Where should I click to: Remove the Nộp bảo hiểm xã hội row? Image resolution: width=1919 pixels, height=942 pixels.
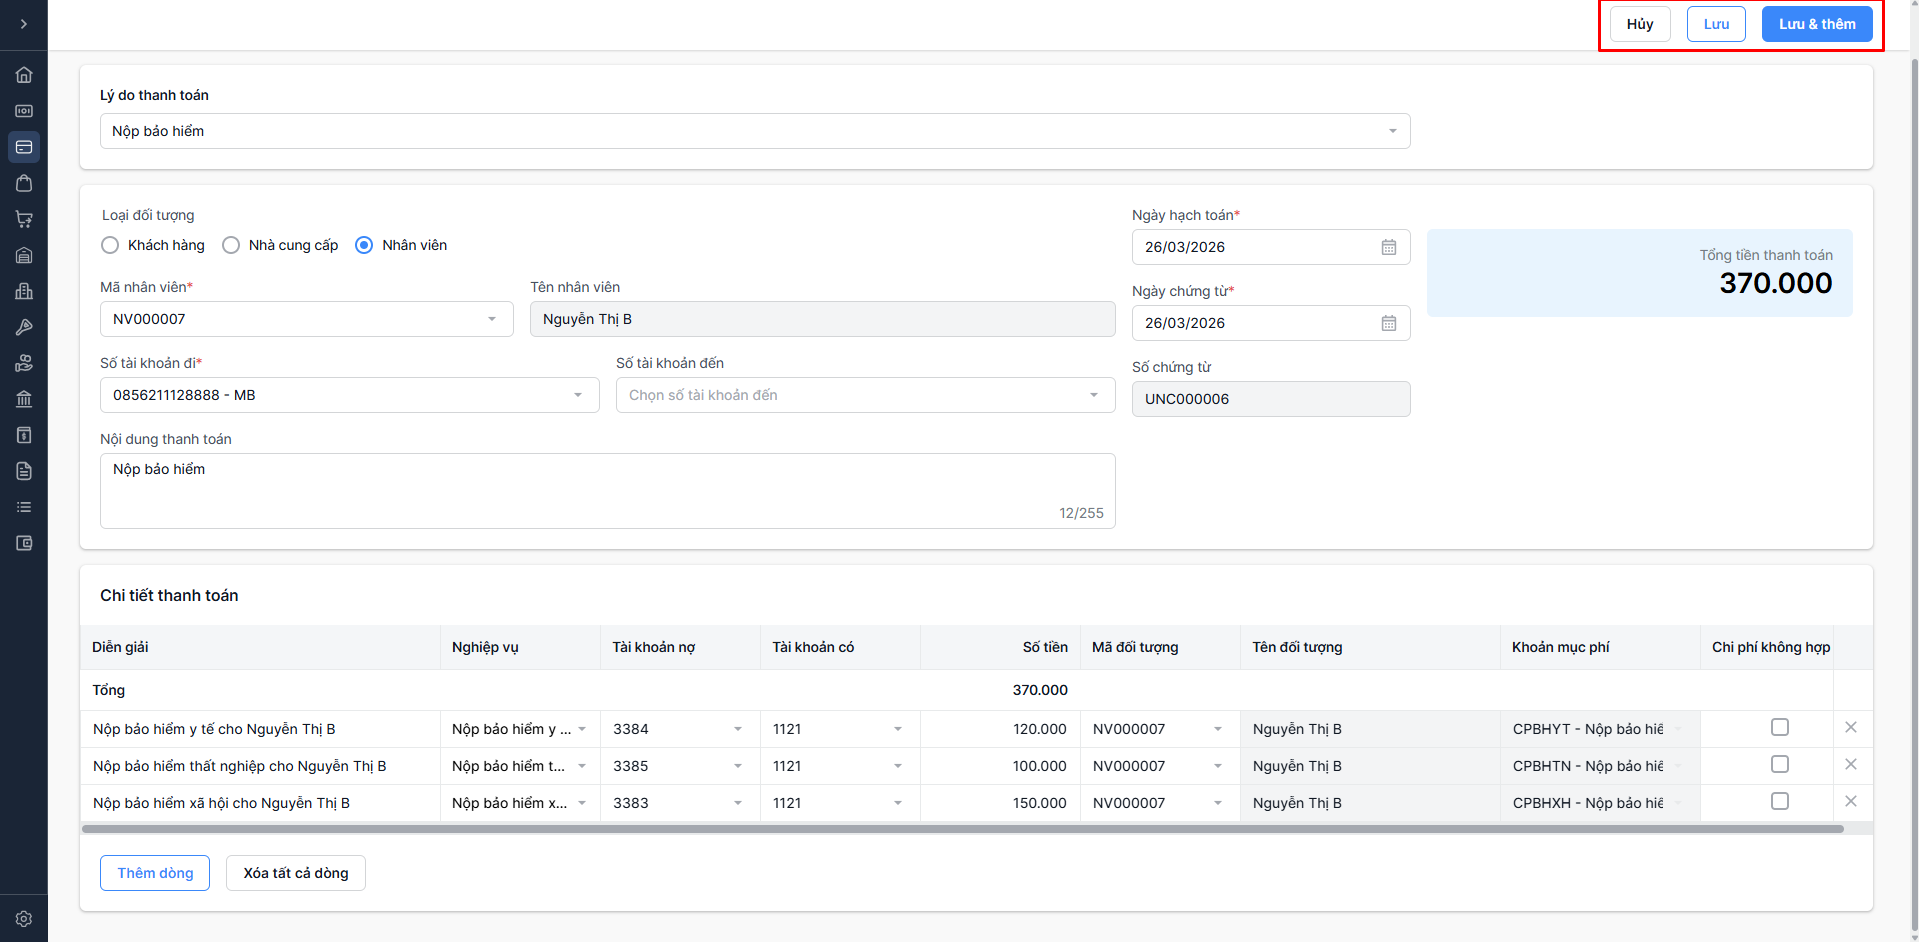click(x=1850, y=802)
